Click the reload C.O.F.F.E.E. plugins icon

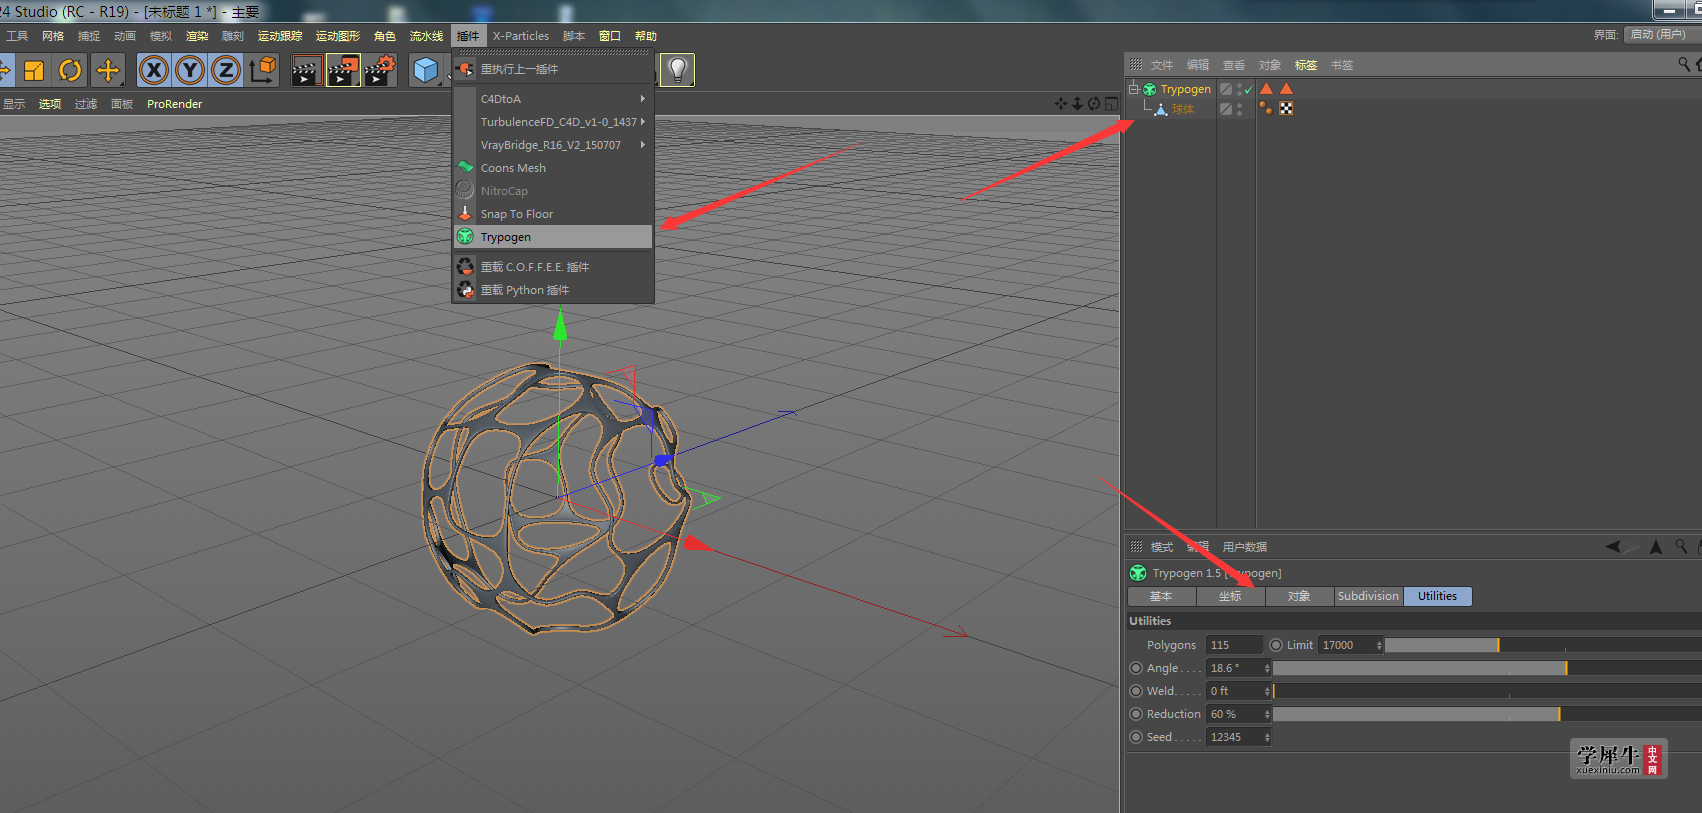click(465, 267)
